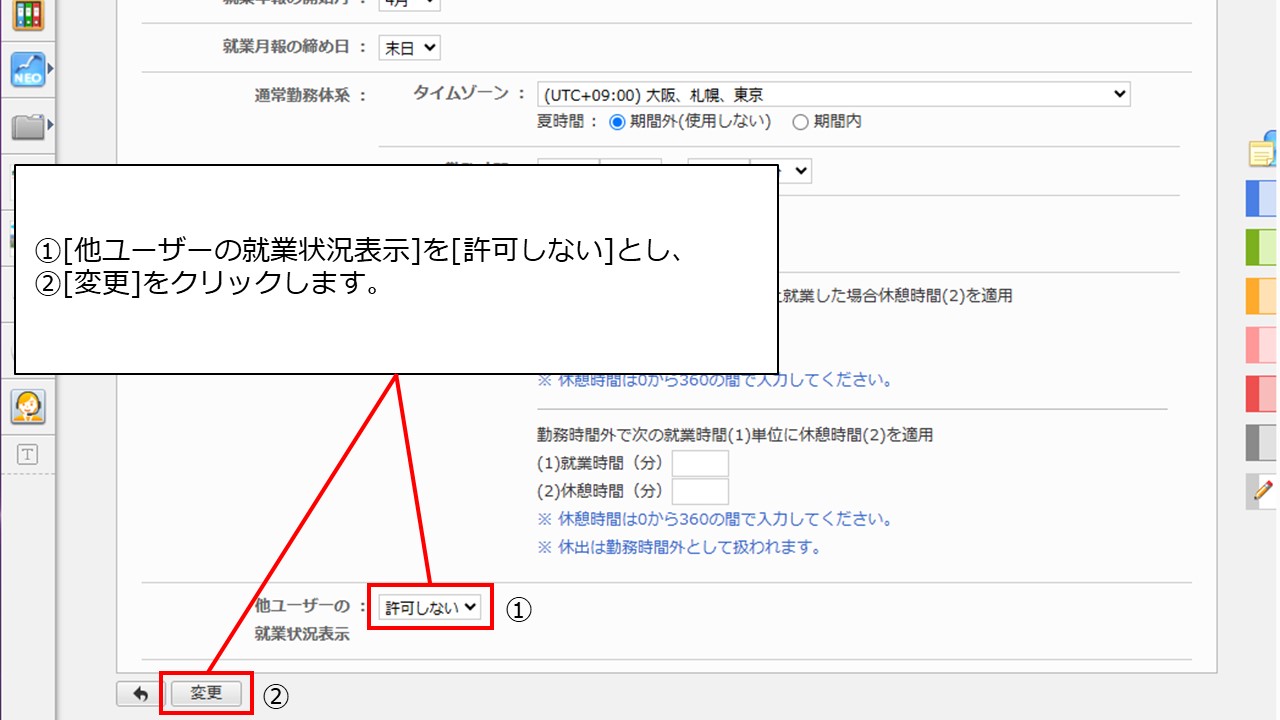Click the (2)休憩時間(分) input field
Viewport: 1280px width, 720px height.
pyautogui.click(x=700, y=491)
